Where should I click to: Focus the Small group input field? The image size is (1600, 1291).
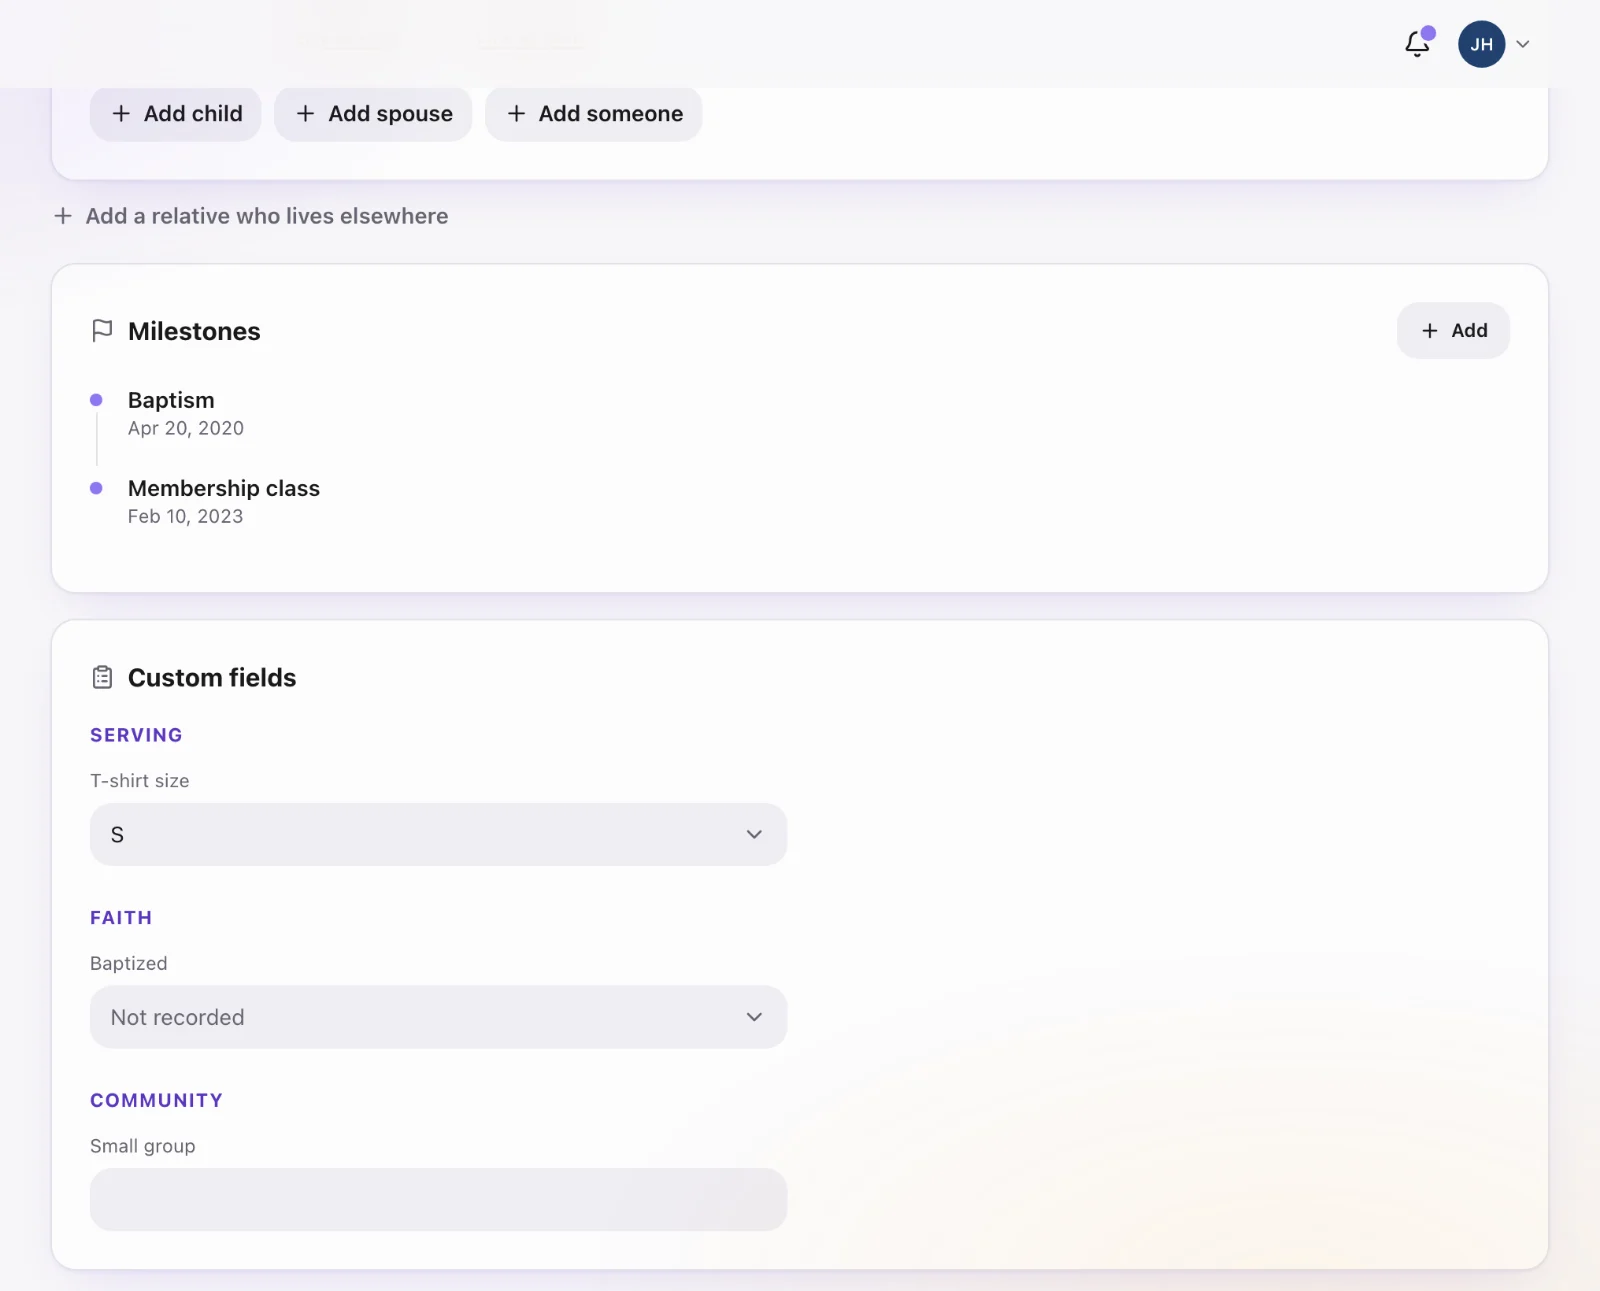pos(438,1200)
